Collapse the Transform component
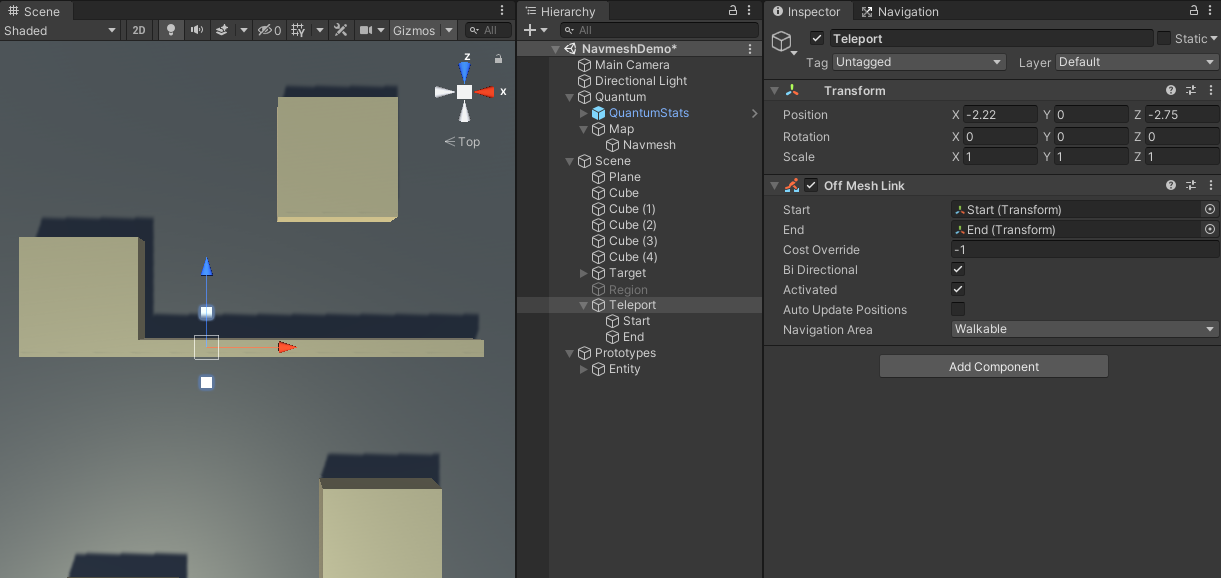Screen dimensions: 1221x578 [774, 91]
